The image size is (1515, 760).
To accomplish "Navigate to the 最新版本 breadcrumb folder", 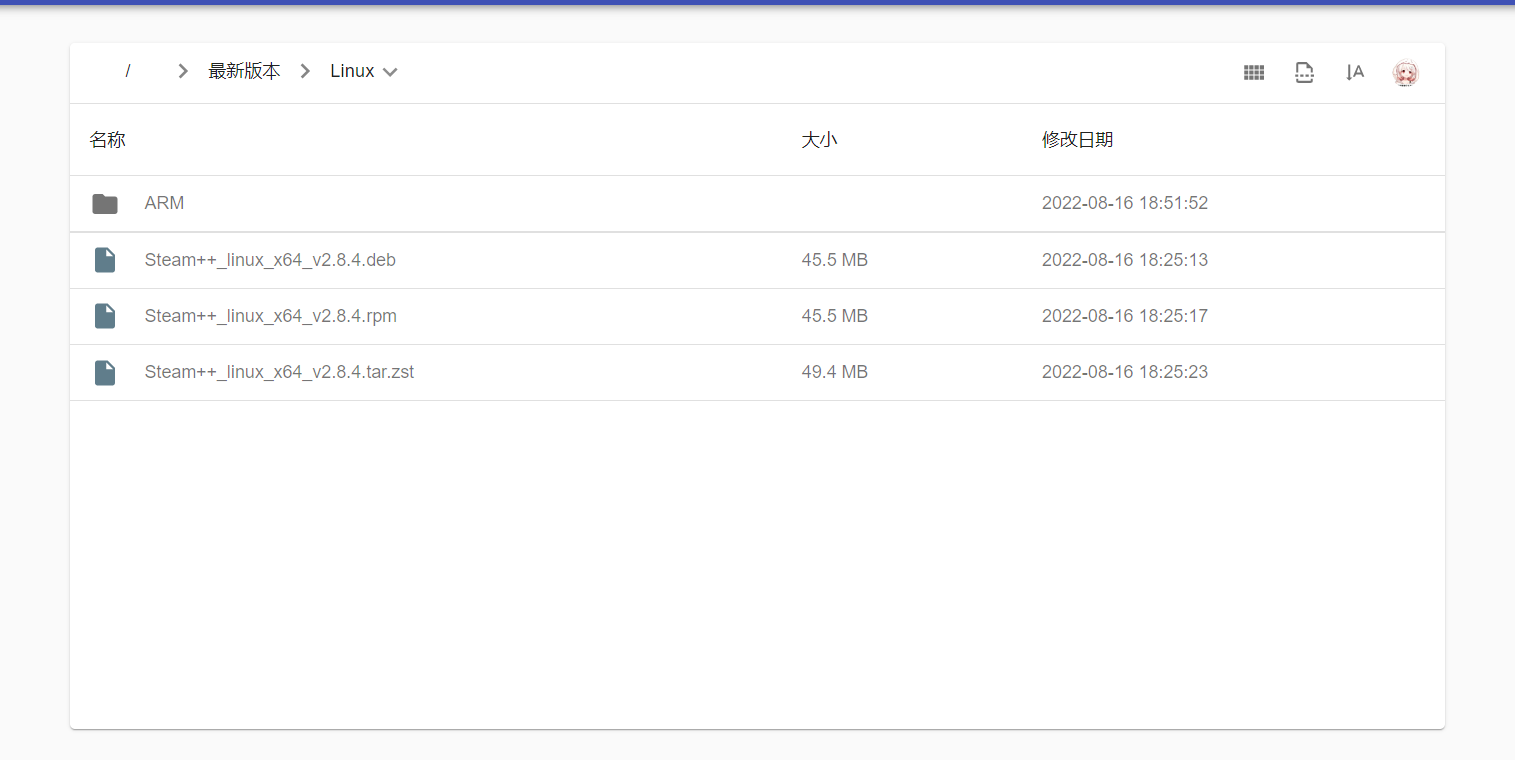I will pyautogui.click(x=244, y=71).
